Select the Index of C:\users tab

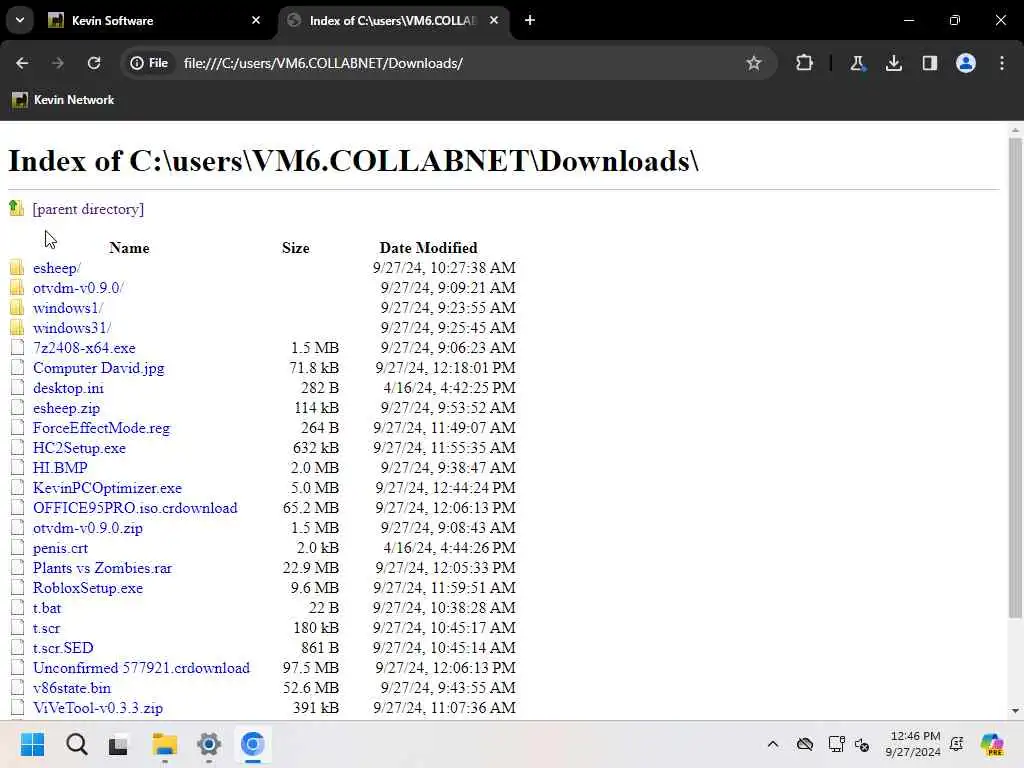coord(394,21)
